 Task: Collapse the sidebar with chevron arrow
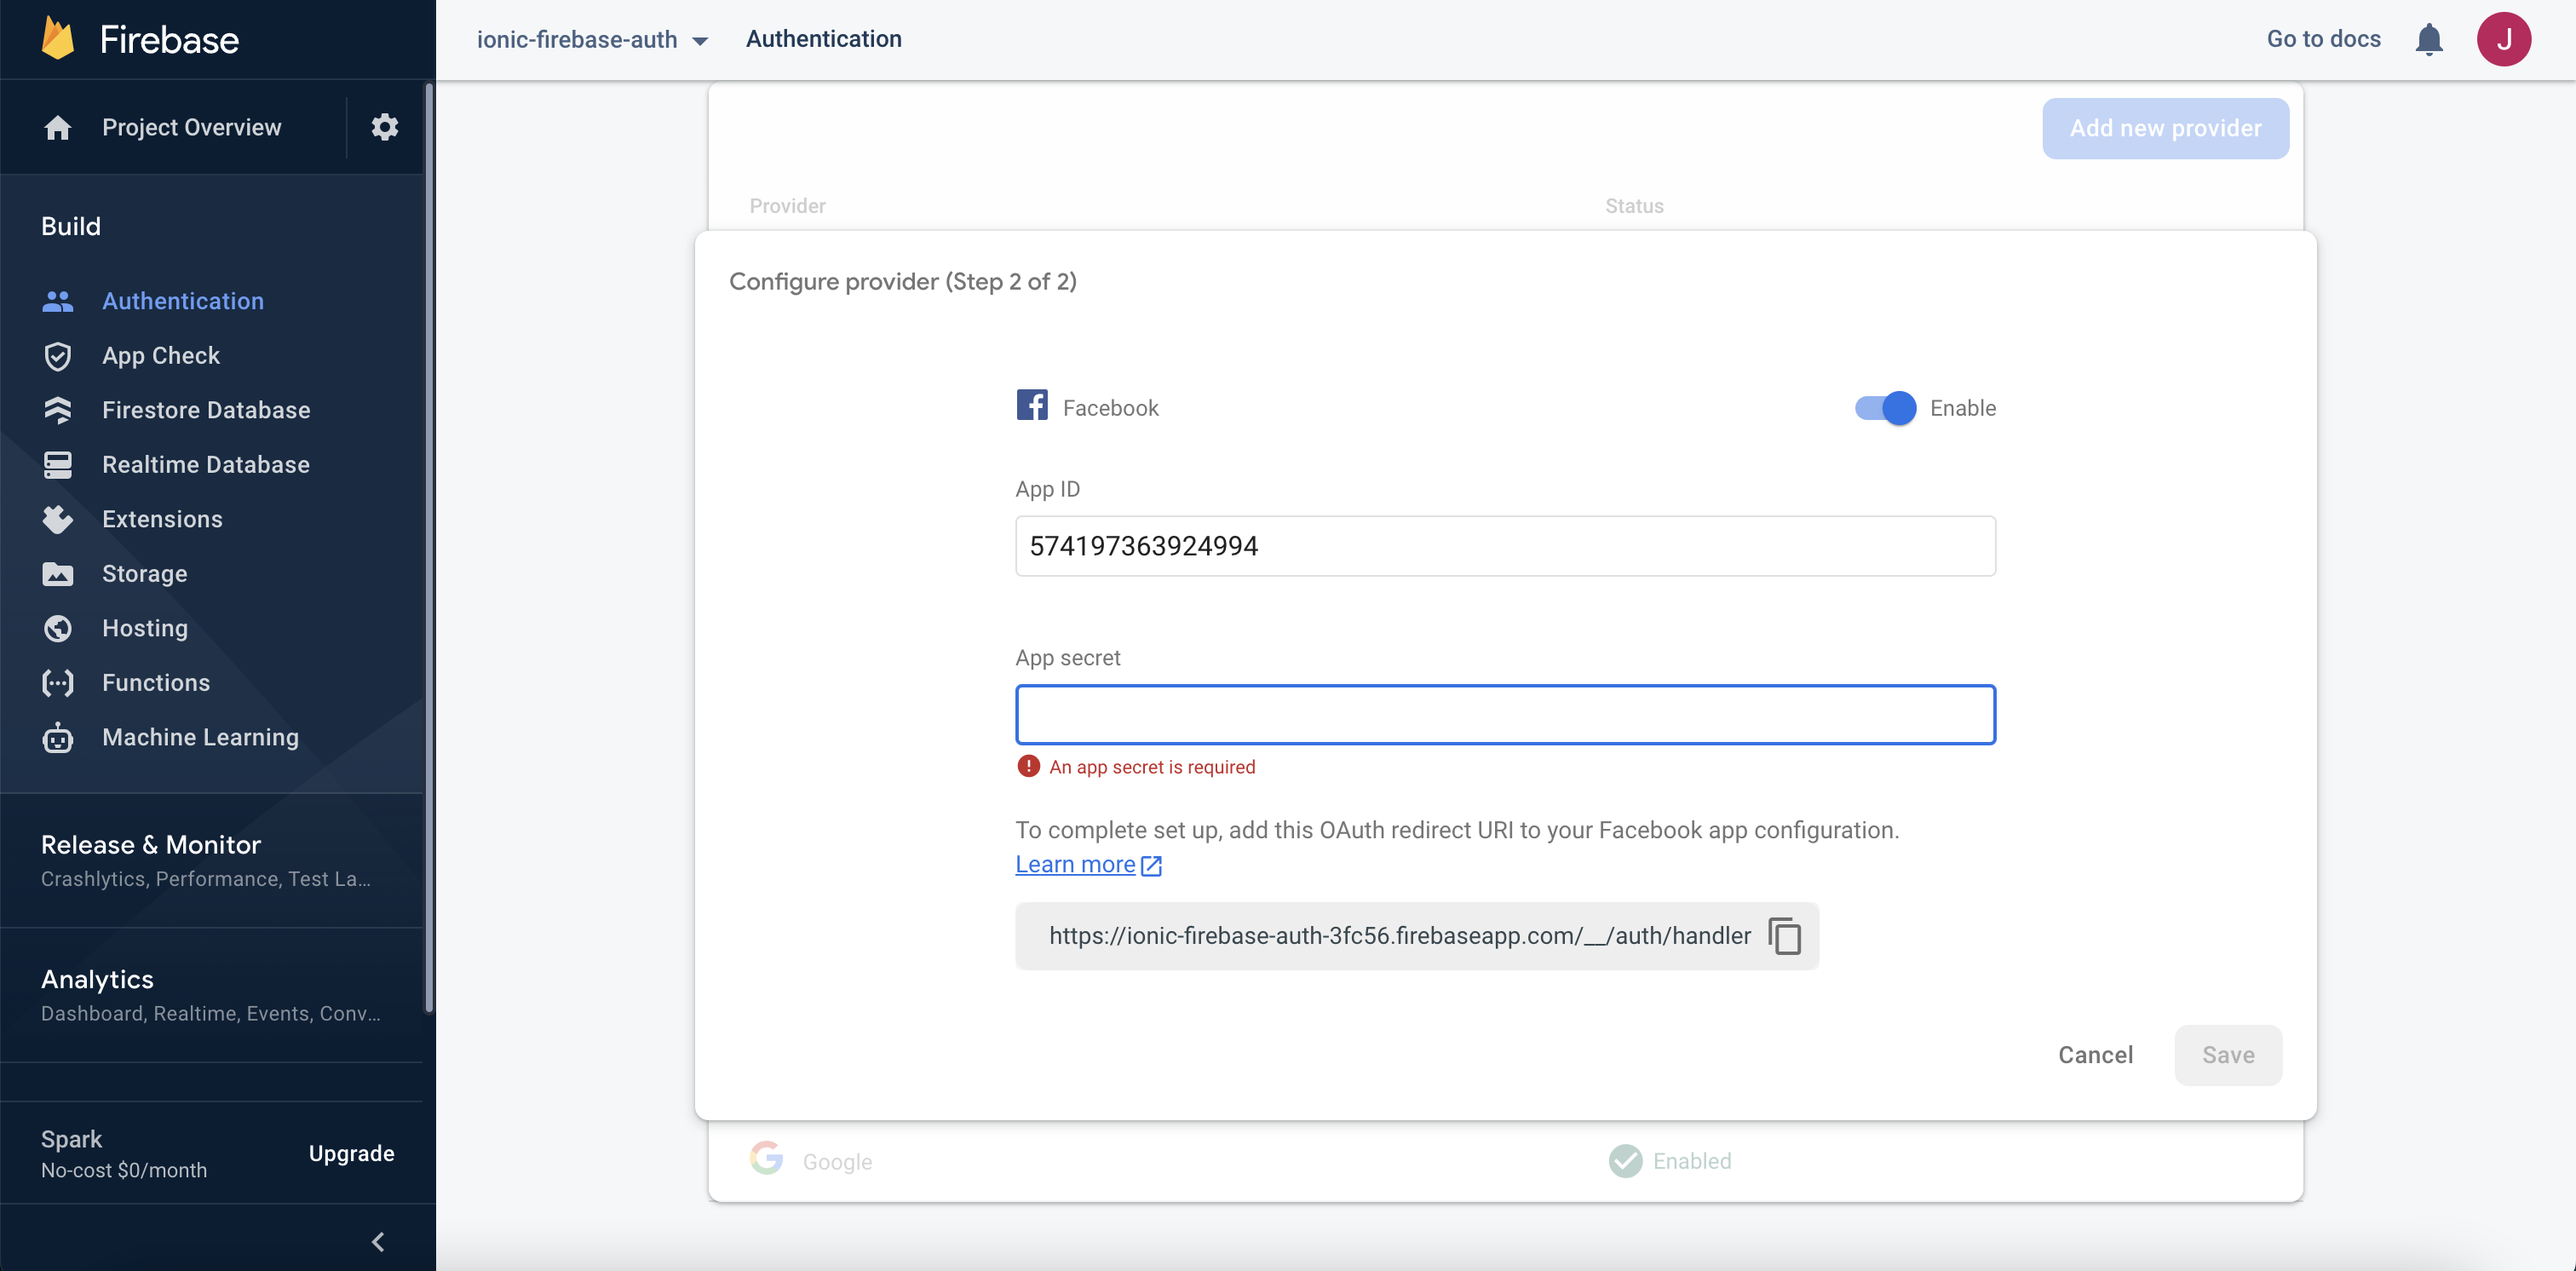[x=378, y=1242]
